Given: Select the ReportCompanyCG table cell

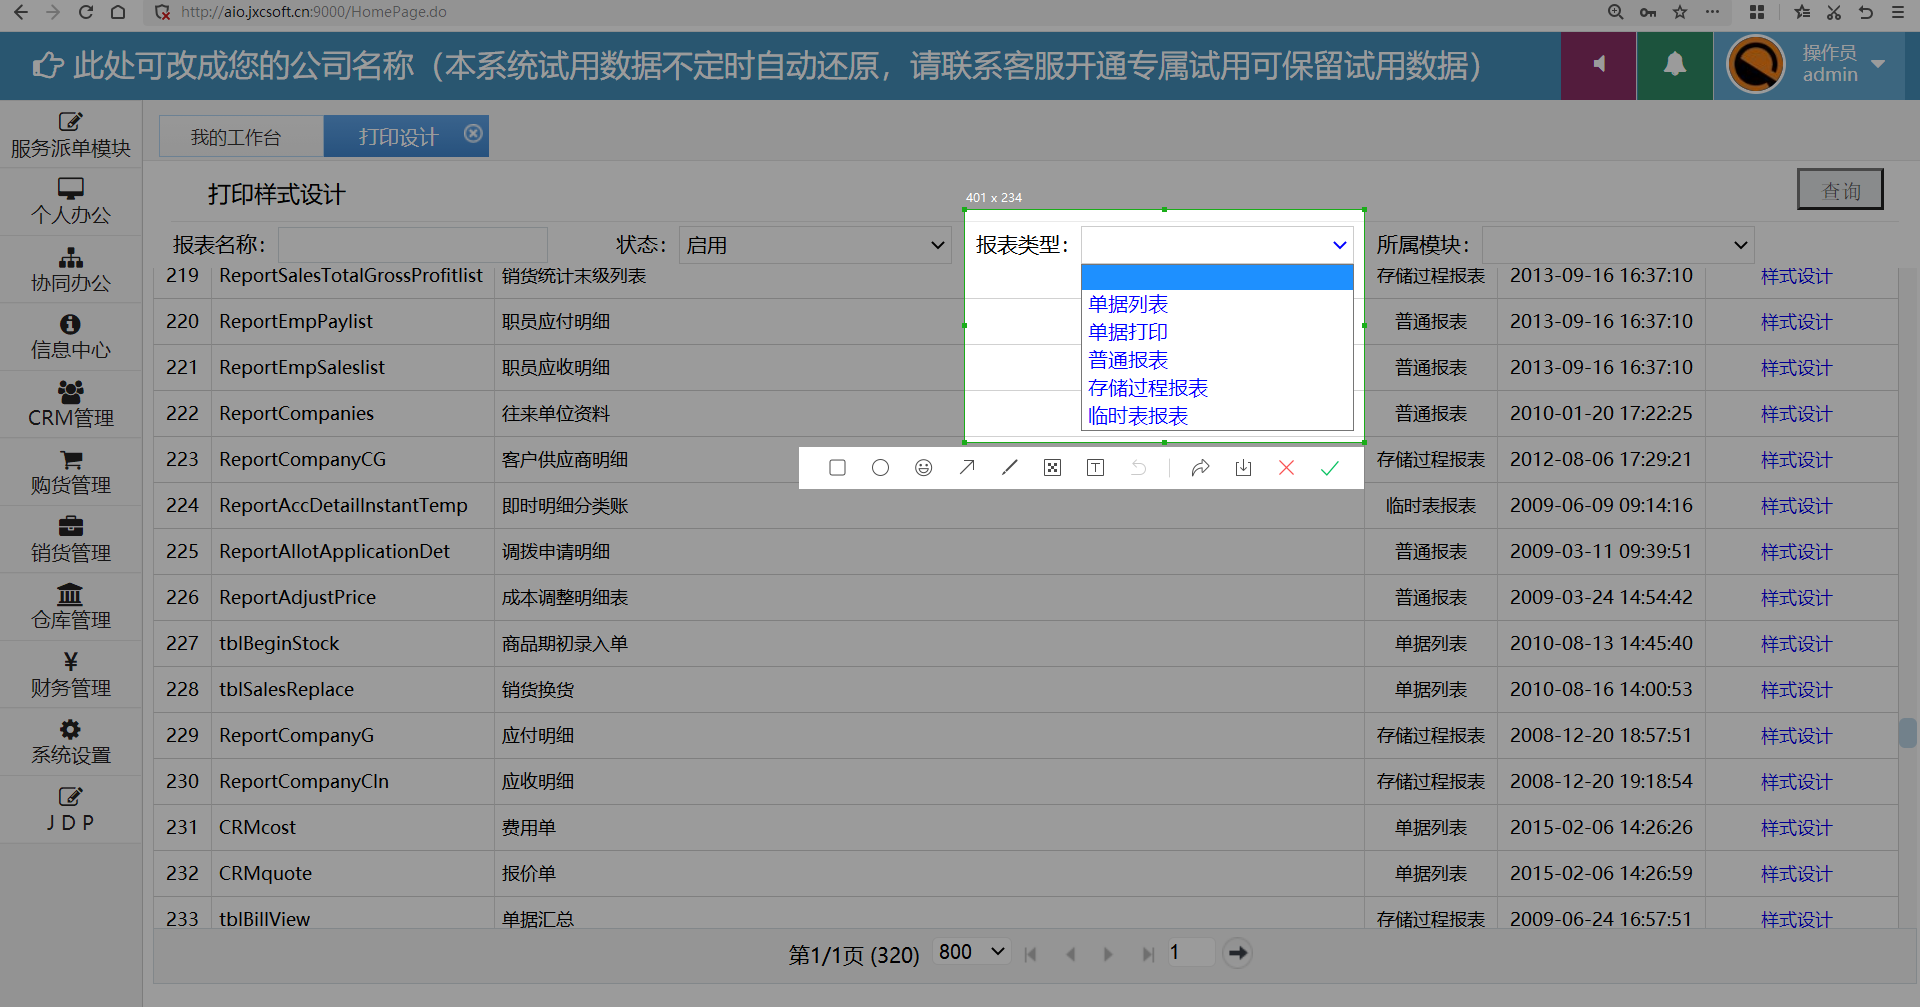Looking at the screenshot, I should [x=353, y=459].
